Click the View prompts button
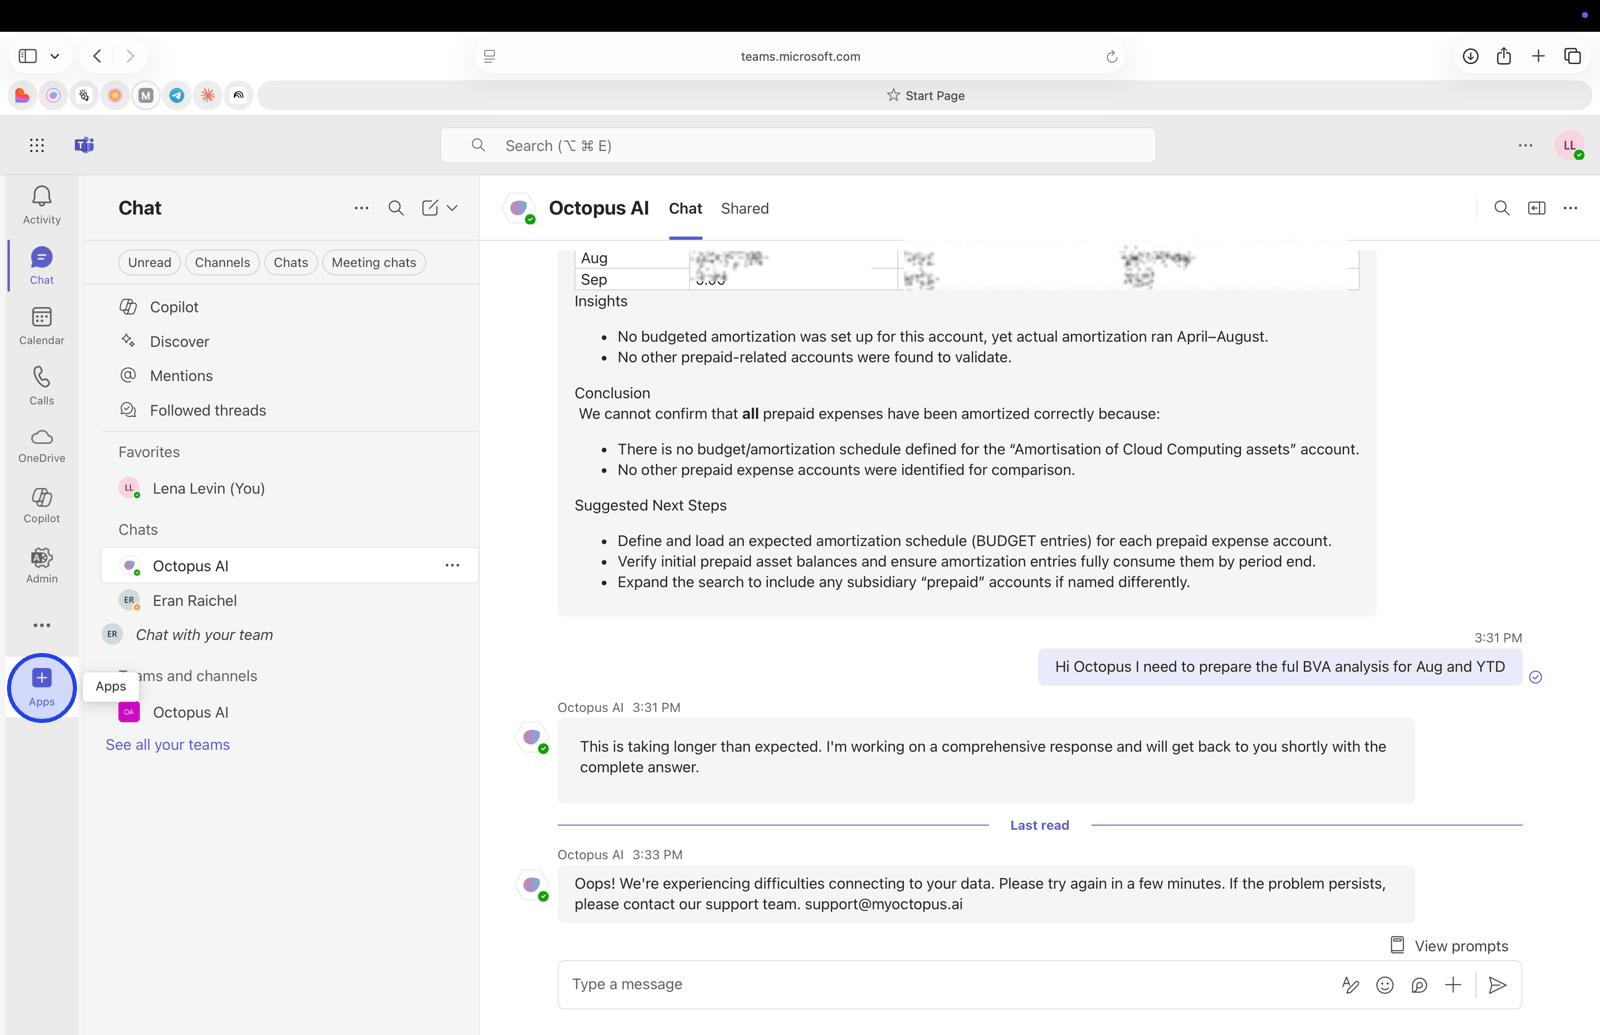1600x1035 pixels. (x=1449, y=945)
